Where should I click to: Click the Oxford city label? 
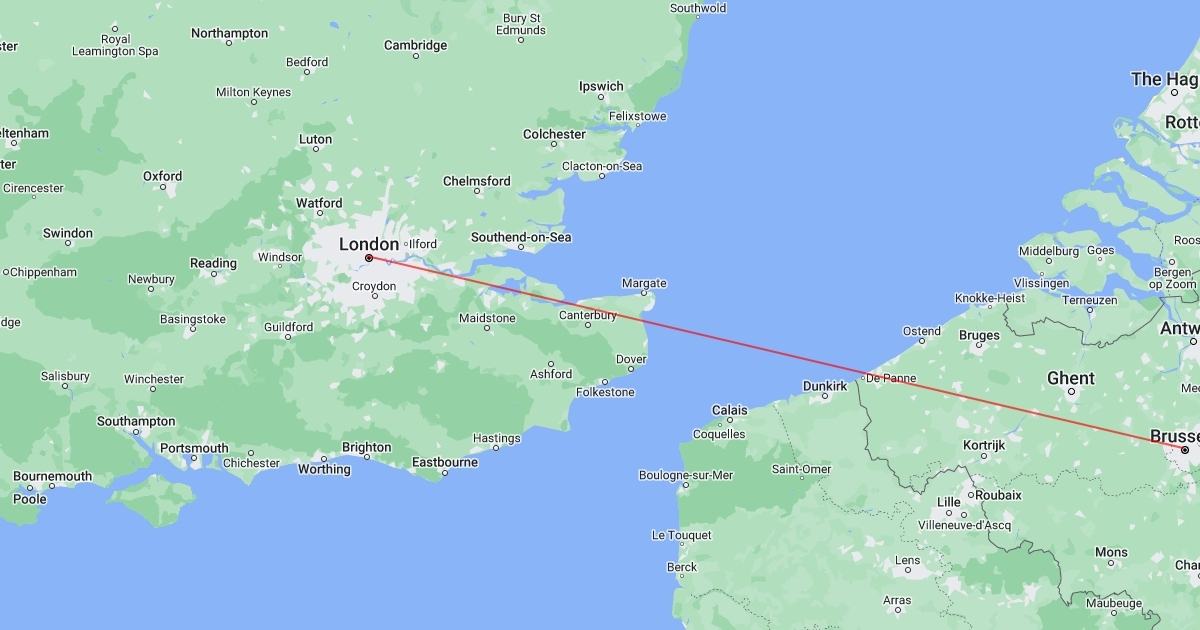[x=162, y=176]
